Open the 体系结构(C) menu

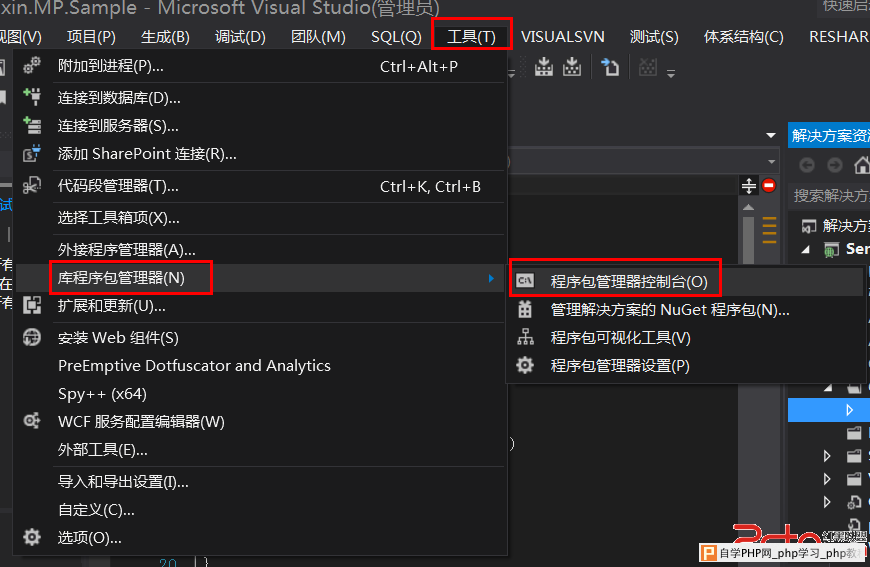click(743, 37)
